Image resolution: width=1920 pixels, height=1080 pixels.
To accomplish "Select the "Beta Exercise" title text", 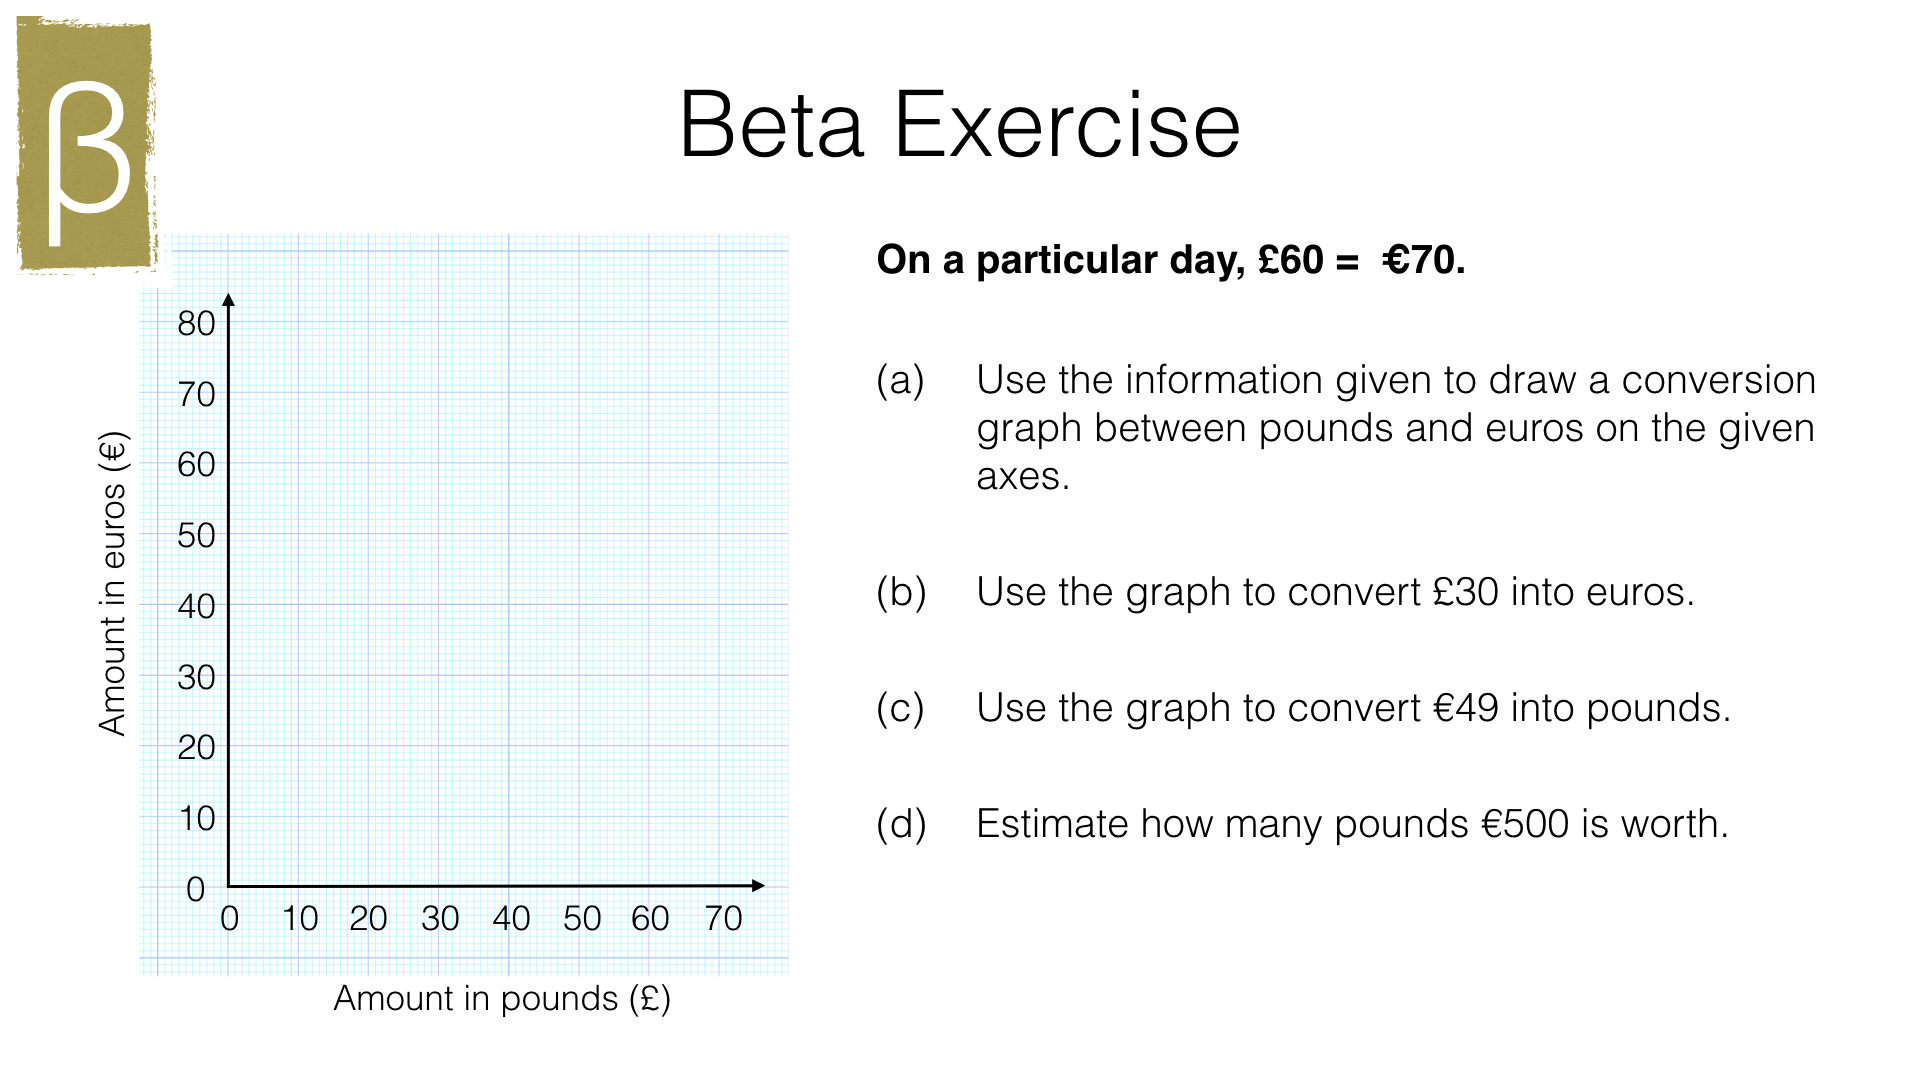I will 959,125.
